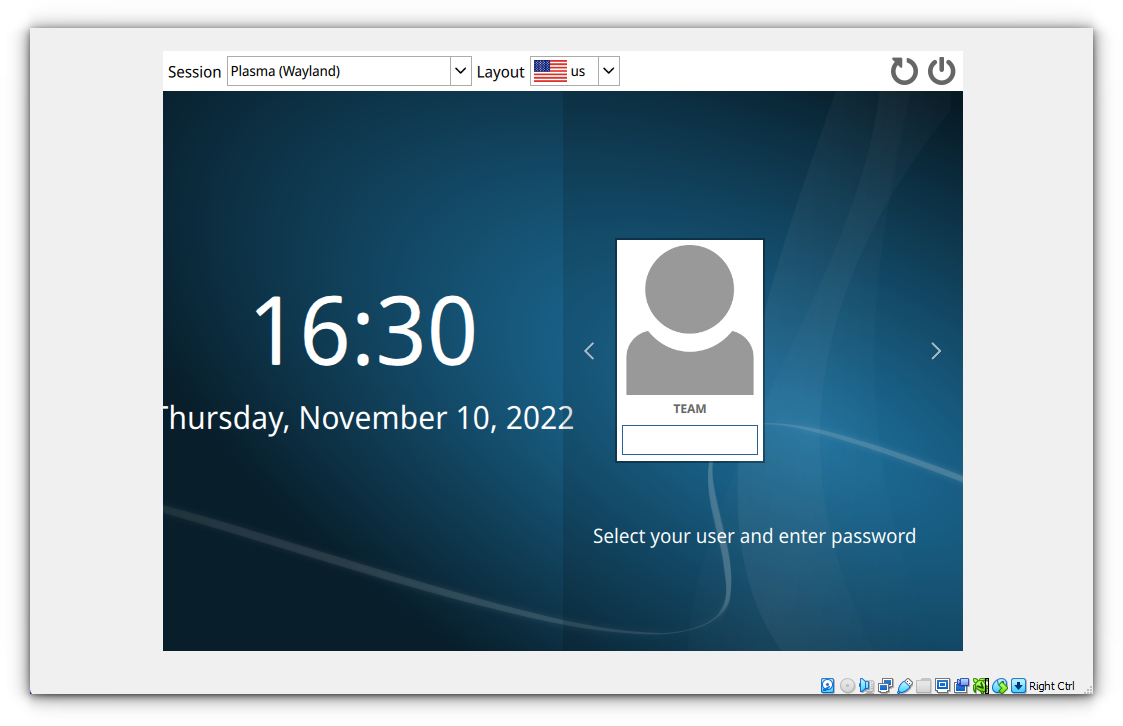The image size is (1123, 726).
Task: Click the display settings tray icon
Action: tap(942, 685)
